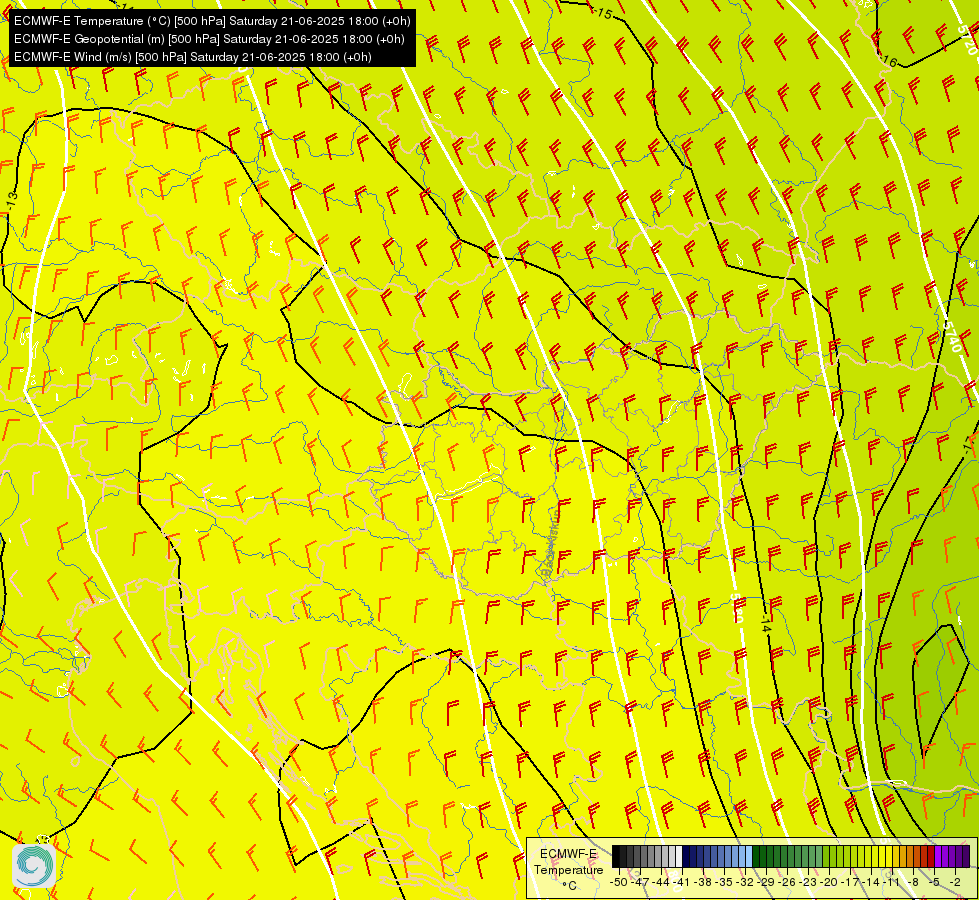Click the swirl logo icon at bottom-left
This screenshot has height=900, width=979.
tap(34, 866)
